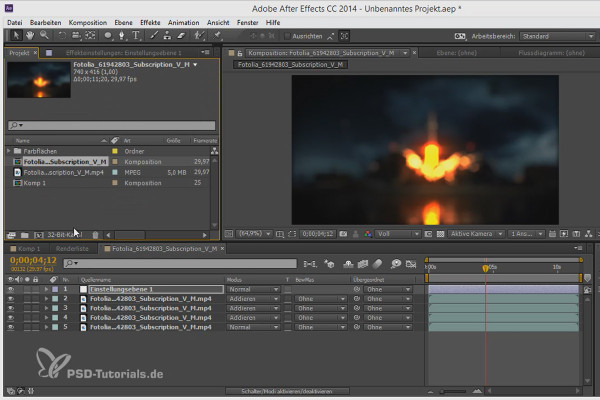Open the Animation menu
Viewport: 600px width, 400px height.
point(183,23)
